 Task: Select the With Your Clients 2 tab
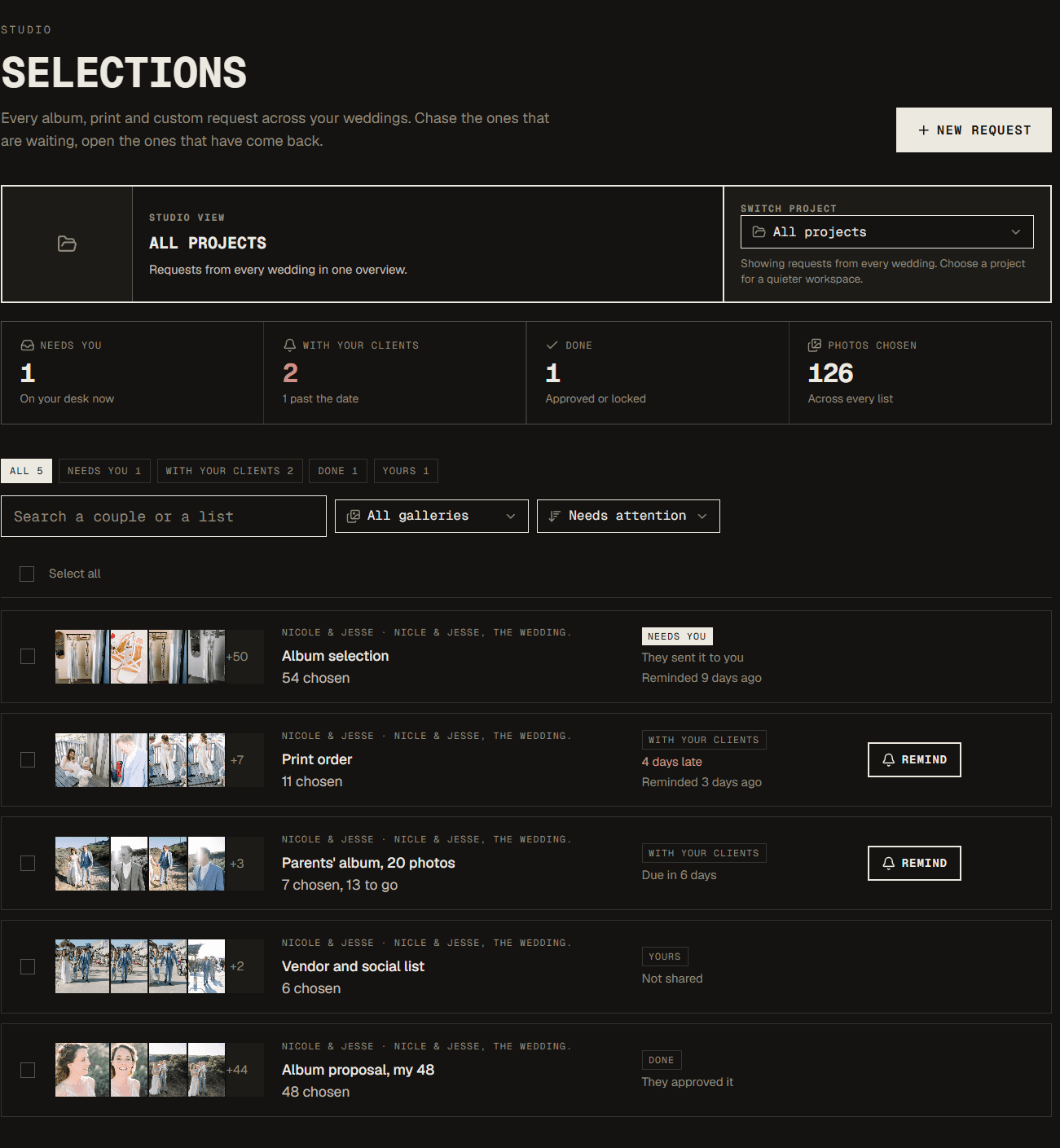pyautogui.click(x=230, y=471)
